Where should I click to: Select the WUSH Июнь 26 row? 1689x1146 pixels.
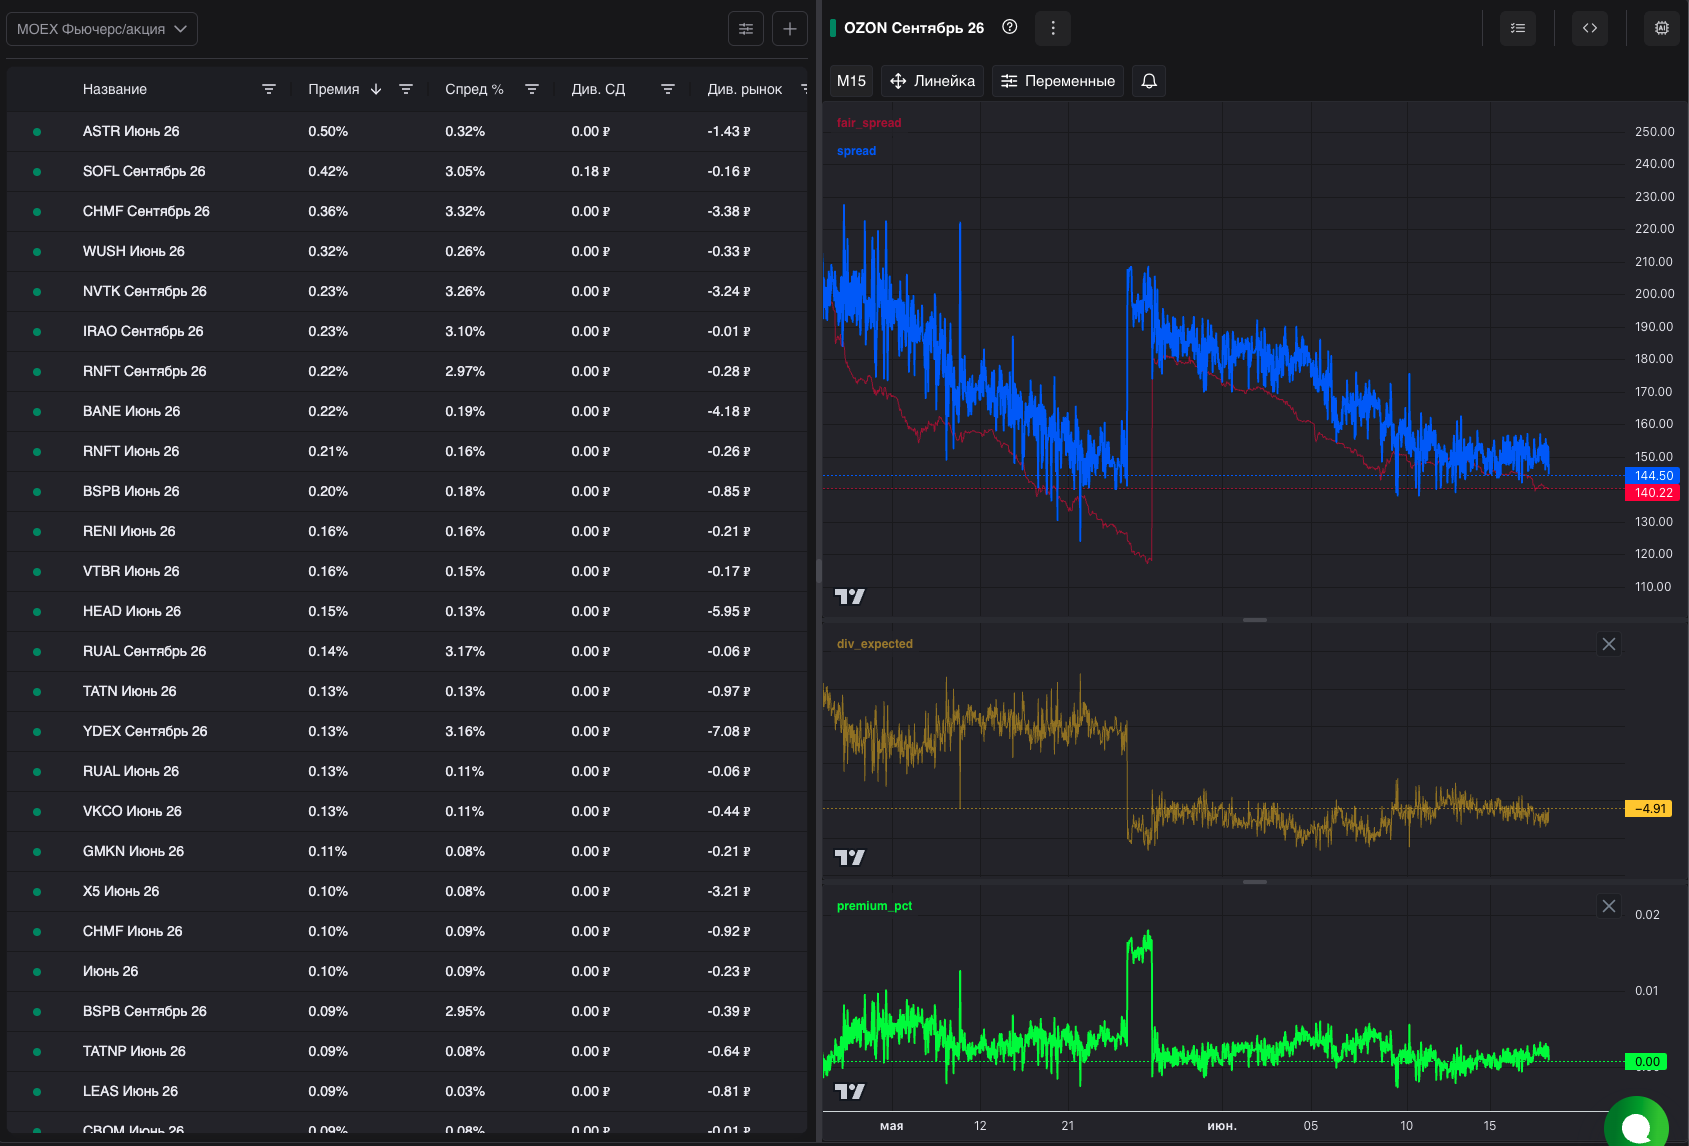[407, 251]
